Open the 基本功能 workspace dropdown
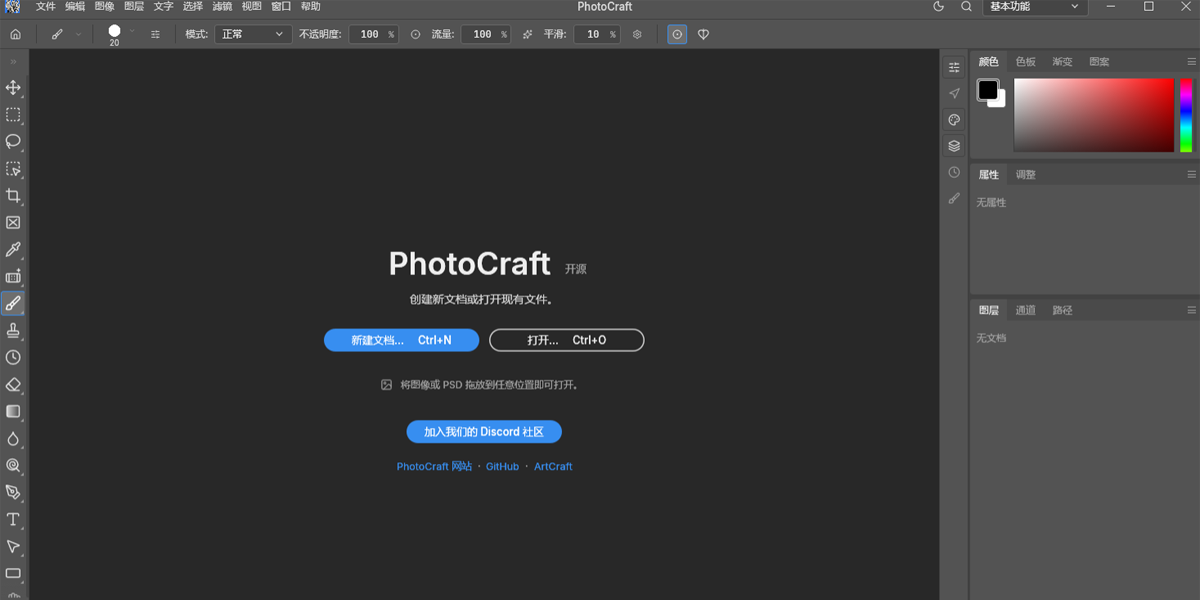The image size is (1200, 600). click(1035, 6)
